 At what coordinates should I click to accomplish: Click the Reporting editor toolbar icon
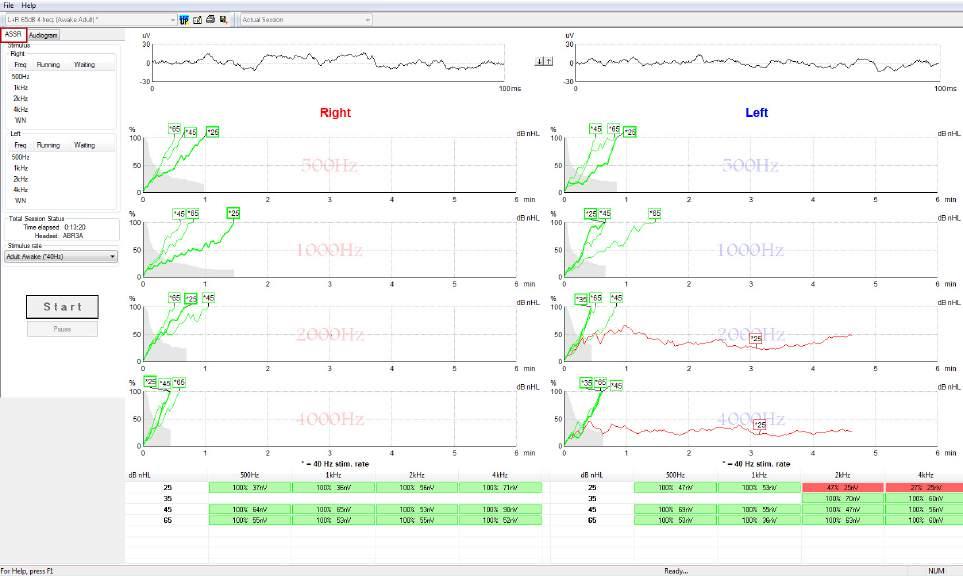pyautogui.click(x=197, y=20)
